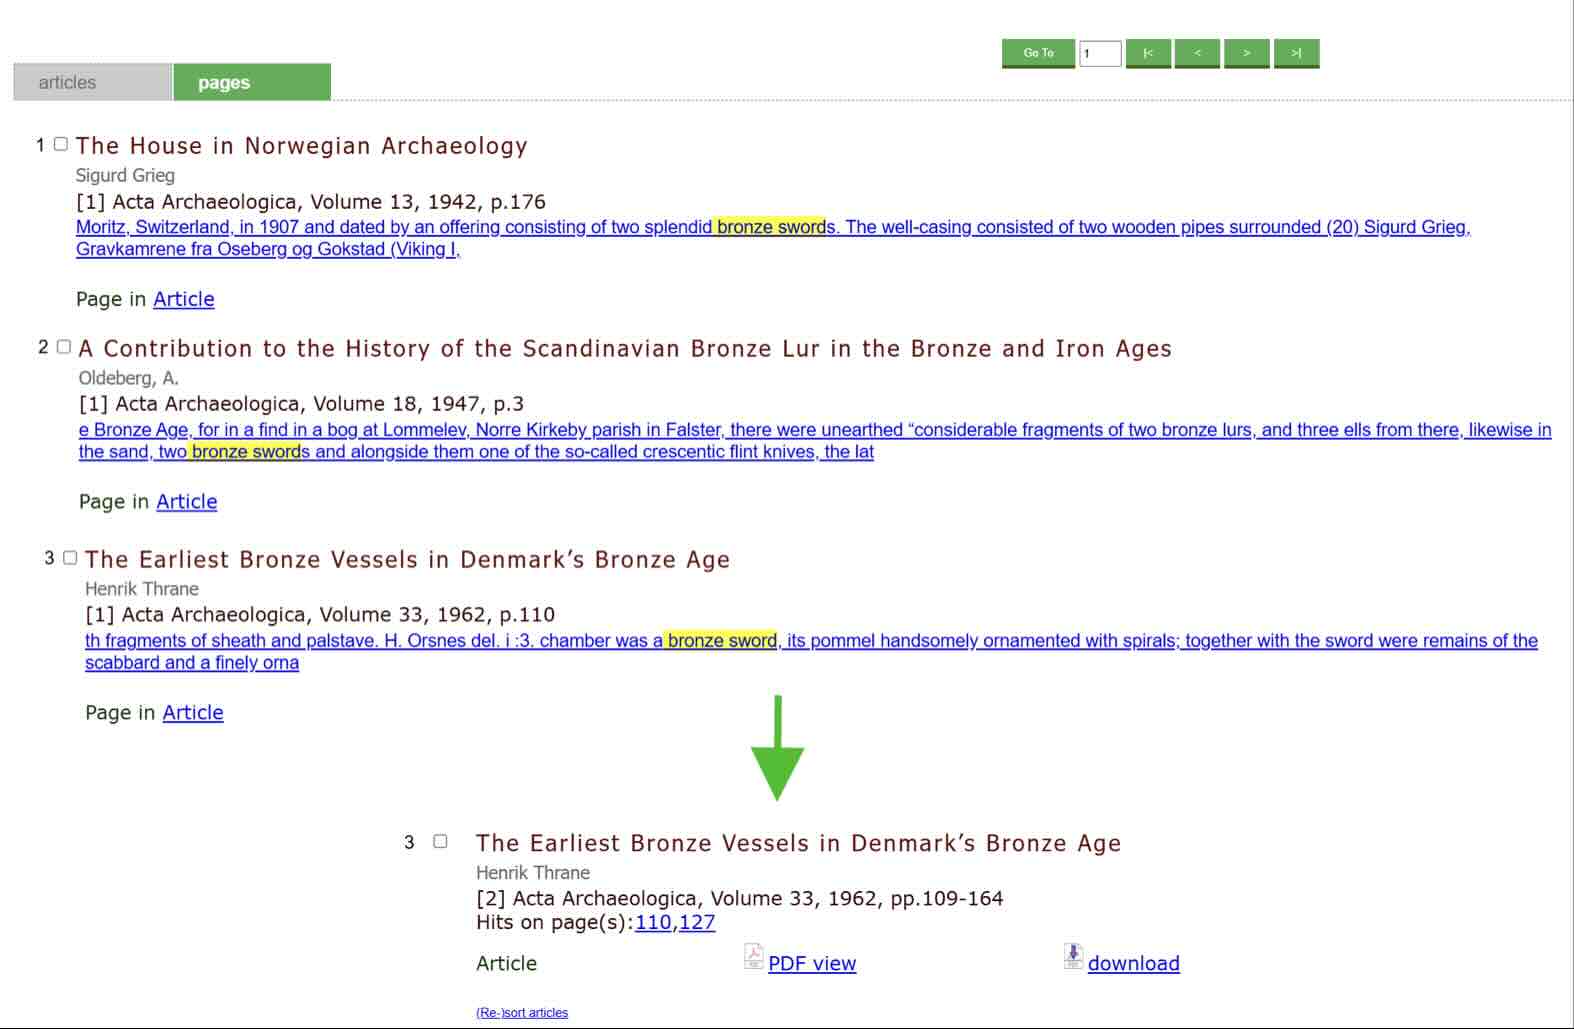Go to next results page
The image size is (1574, 1029).
1246,53
